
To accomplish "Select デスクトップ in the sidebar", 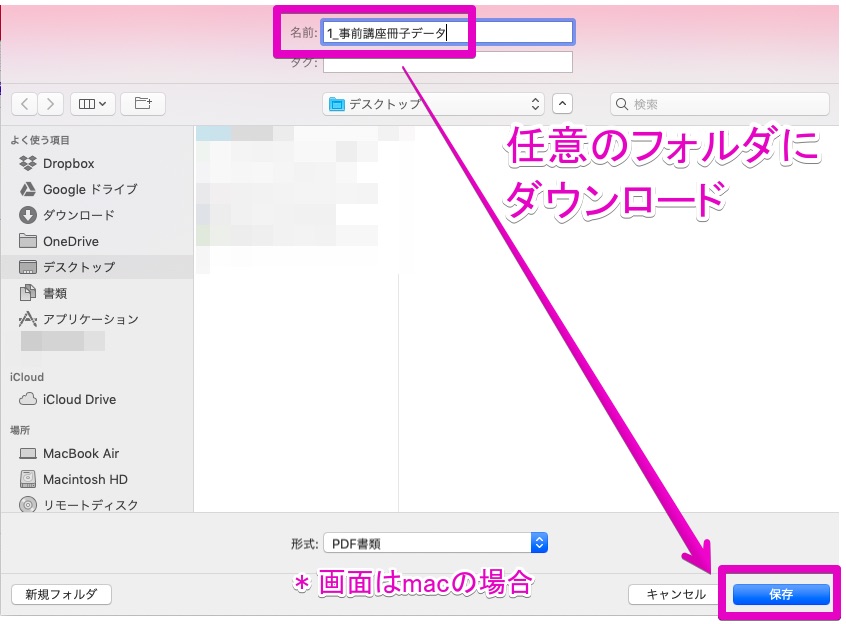I will (97, 267).
